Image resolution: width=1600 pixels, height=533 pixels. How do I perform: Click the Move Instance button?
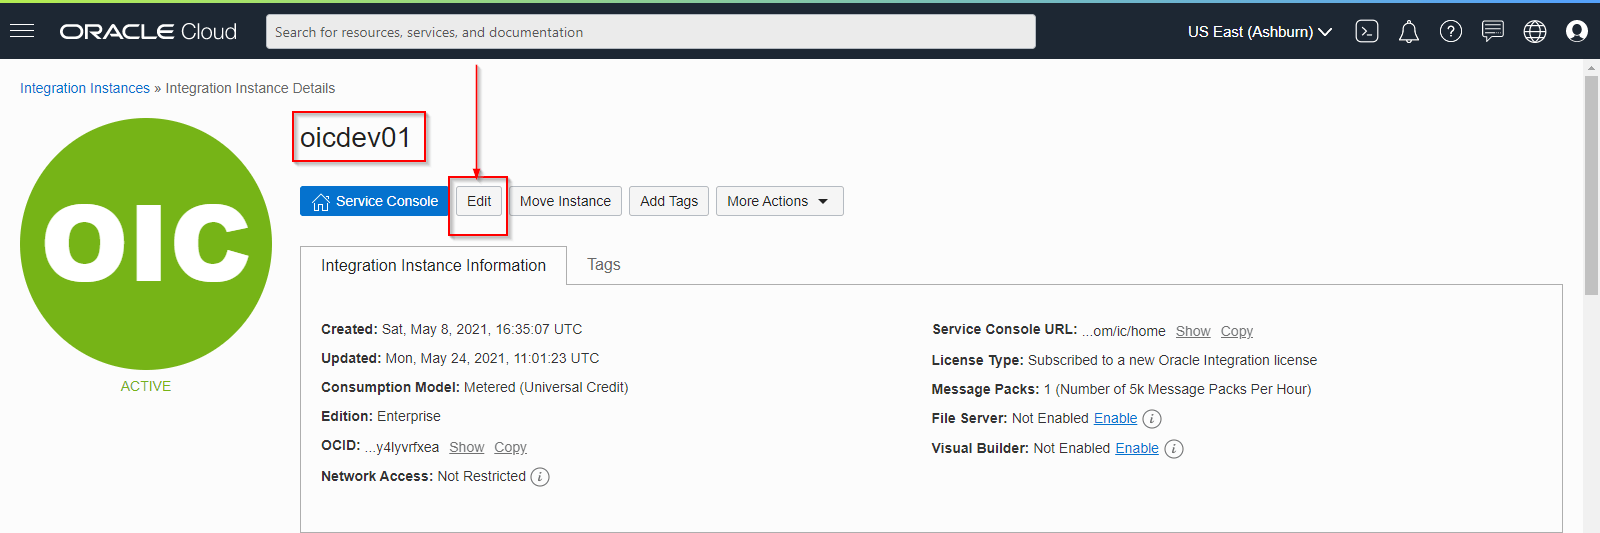tap(565, 201)
